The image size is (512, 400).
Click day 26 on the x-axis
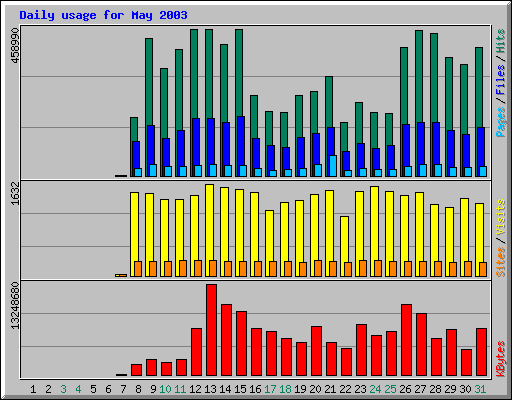click(405, 389)
